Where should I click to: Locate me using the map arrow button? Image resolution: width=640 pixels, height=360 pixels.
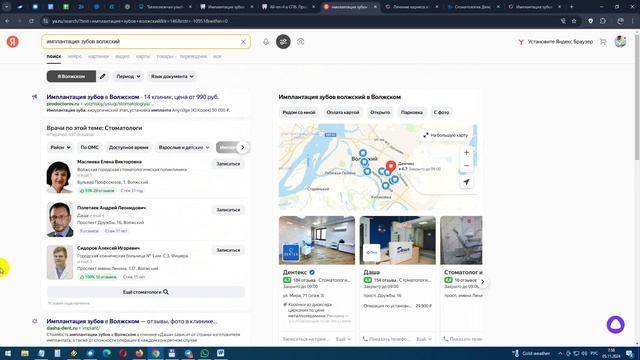tap(466, 182)
